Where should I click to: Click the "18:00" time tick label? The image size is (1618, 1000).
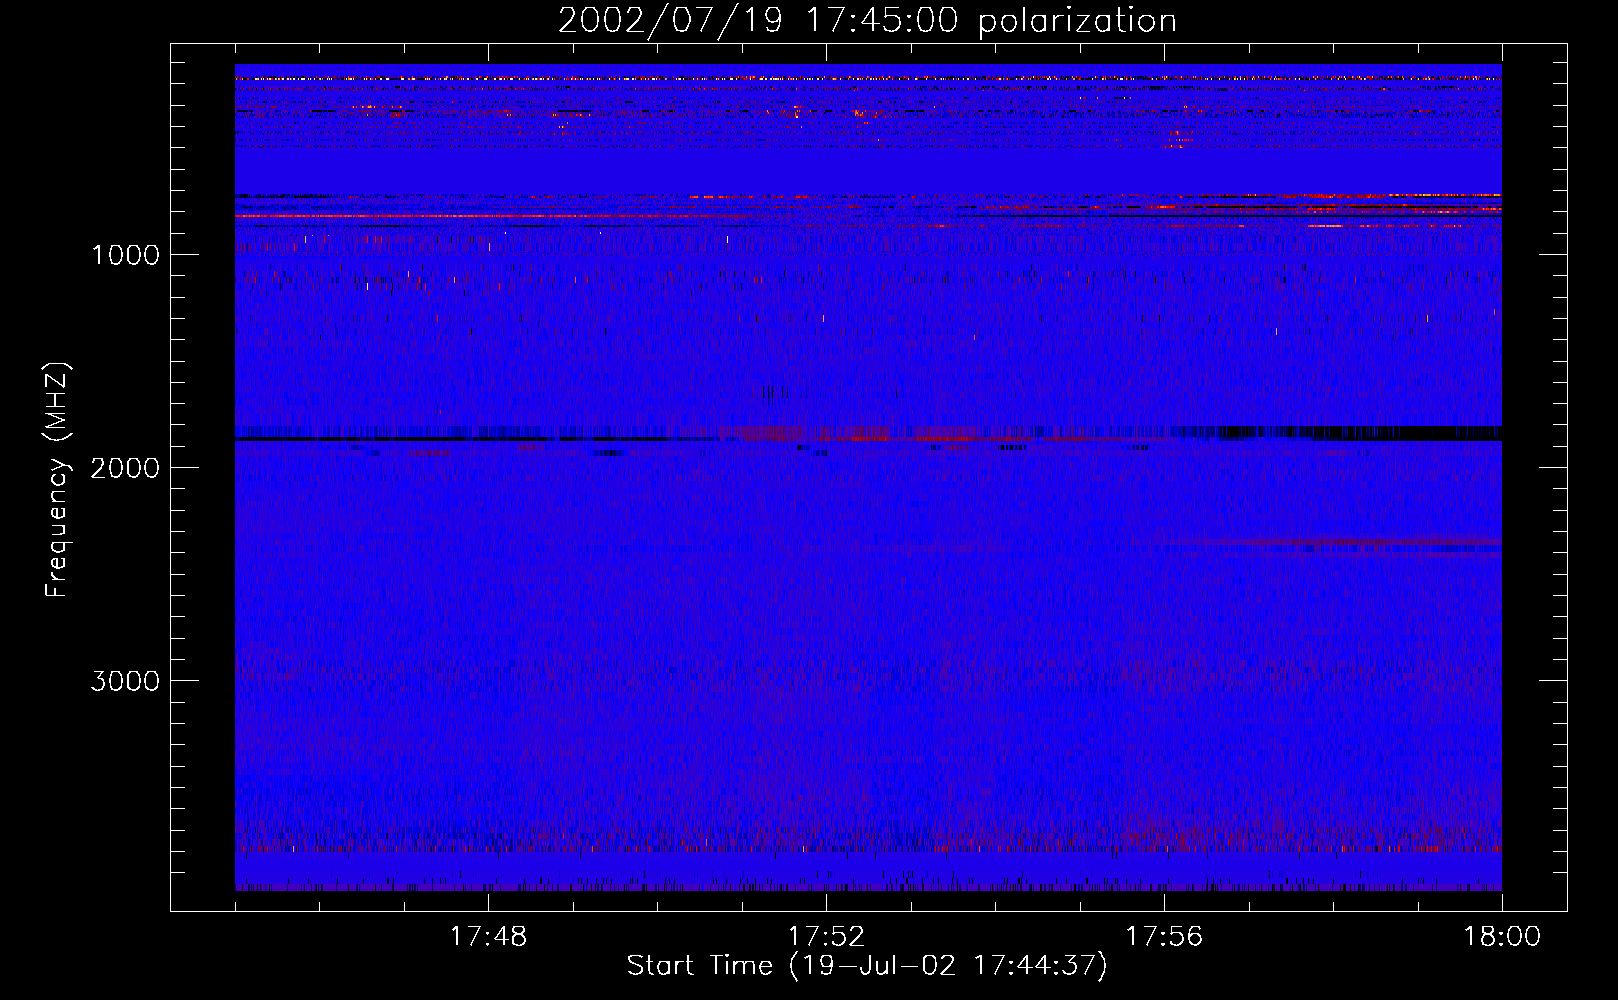coord(1502,937)
